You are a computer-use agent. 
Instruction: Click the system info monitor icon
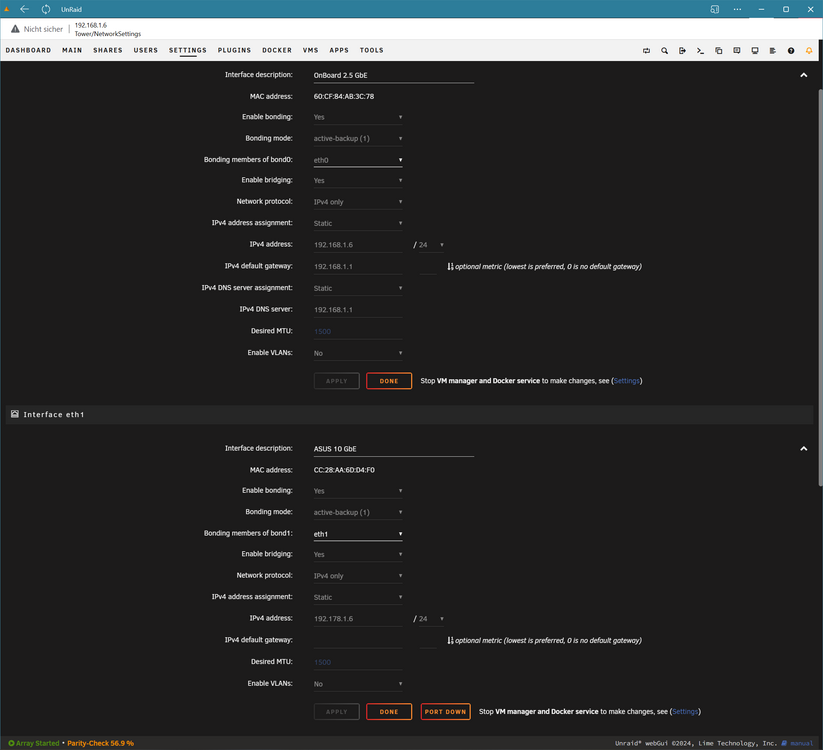[x=755, y=50]
